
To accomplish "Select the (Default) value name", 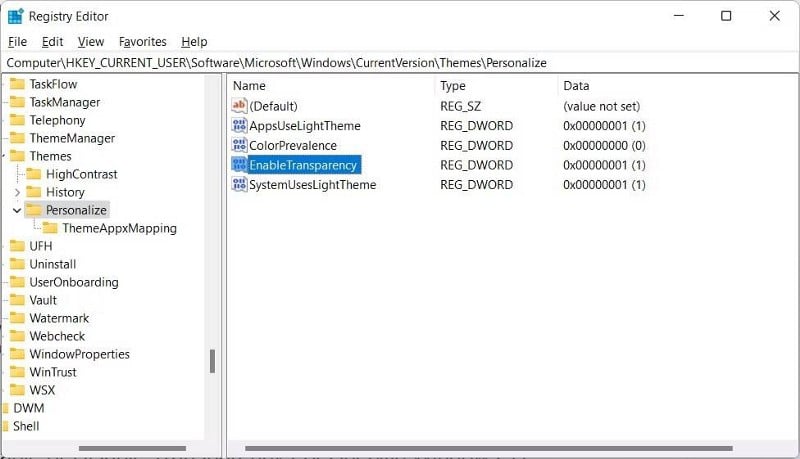I will (x=273, y=106).
